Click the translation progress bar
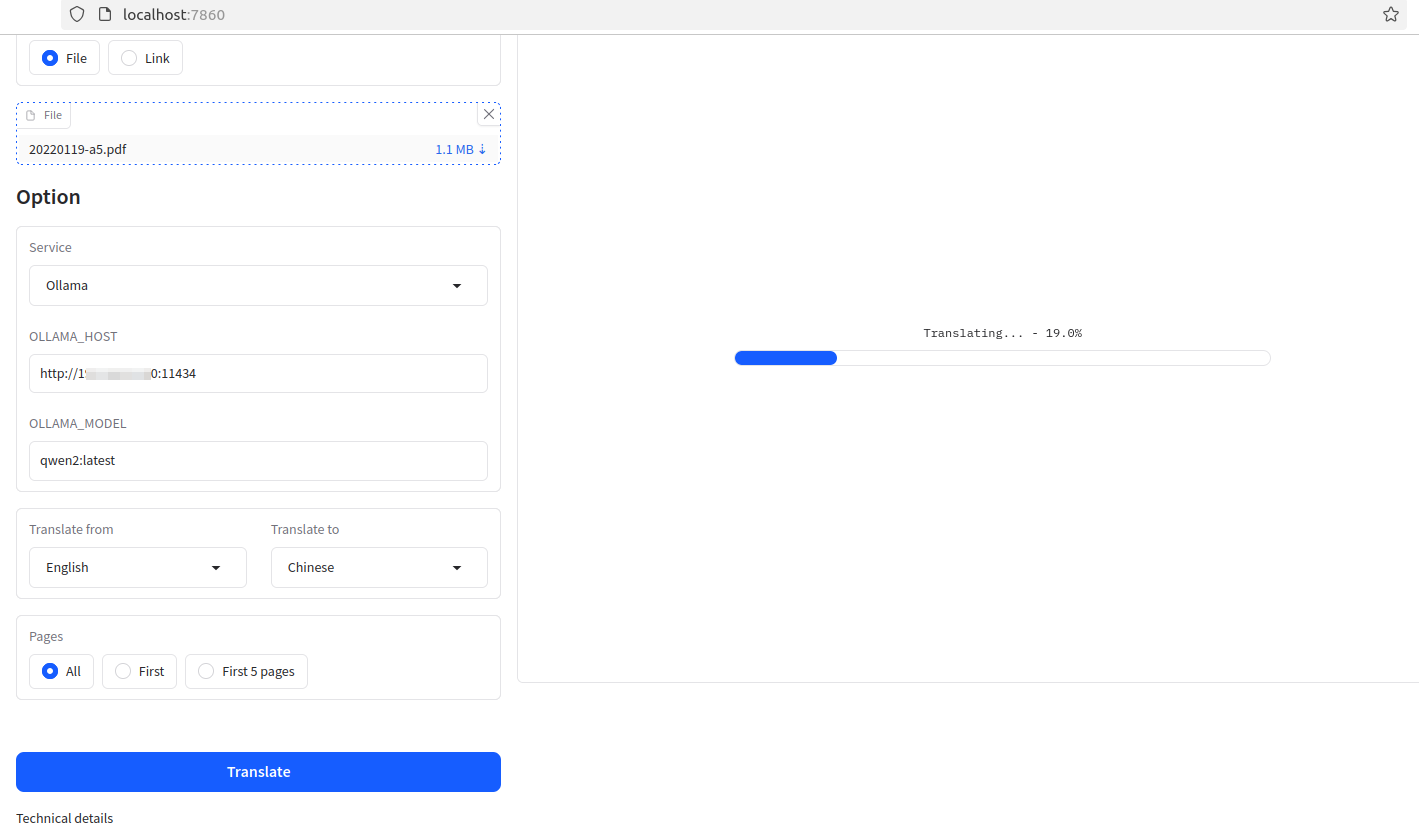 click(1002, 357)
